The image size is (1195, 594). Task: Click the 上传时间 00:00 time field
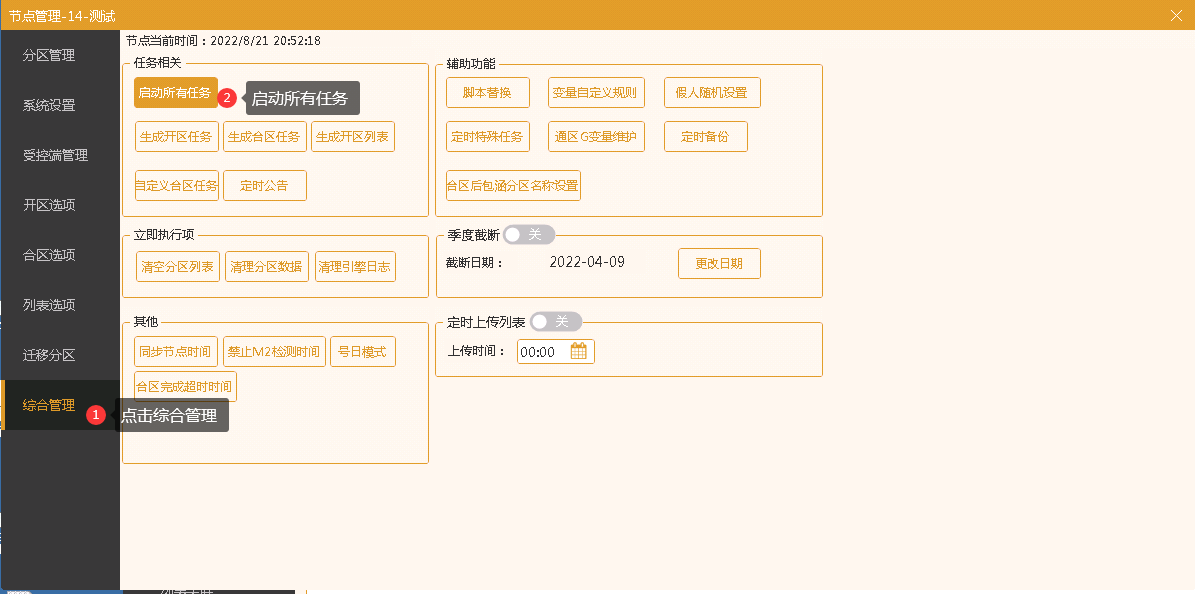(x=540, y=352)
